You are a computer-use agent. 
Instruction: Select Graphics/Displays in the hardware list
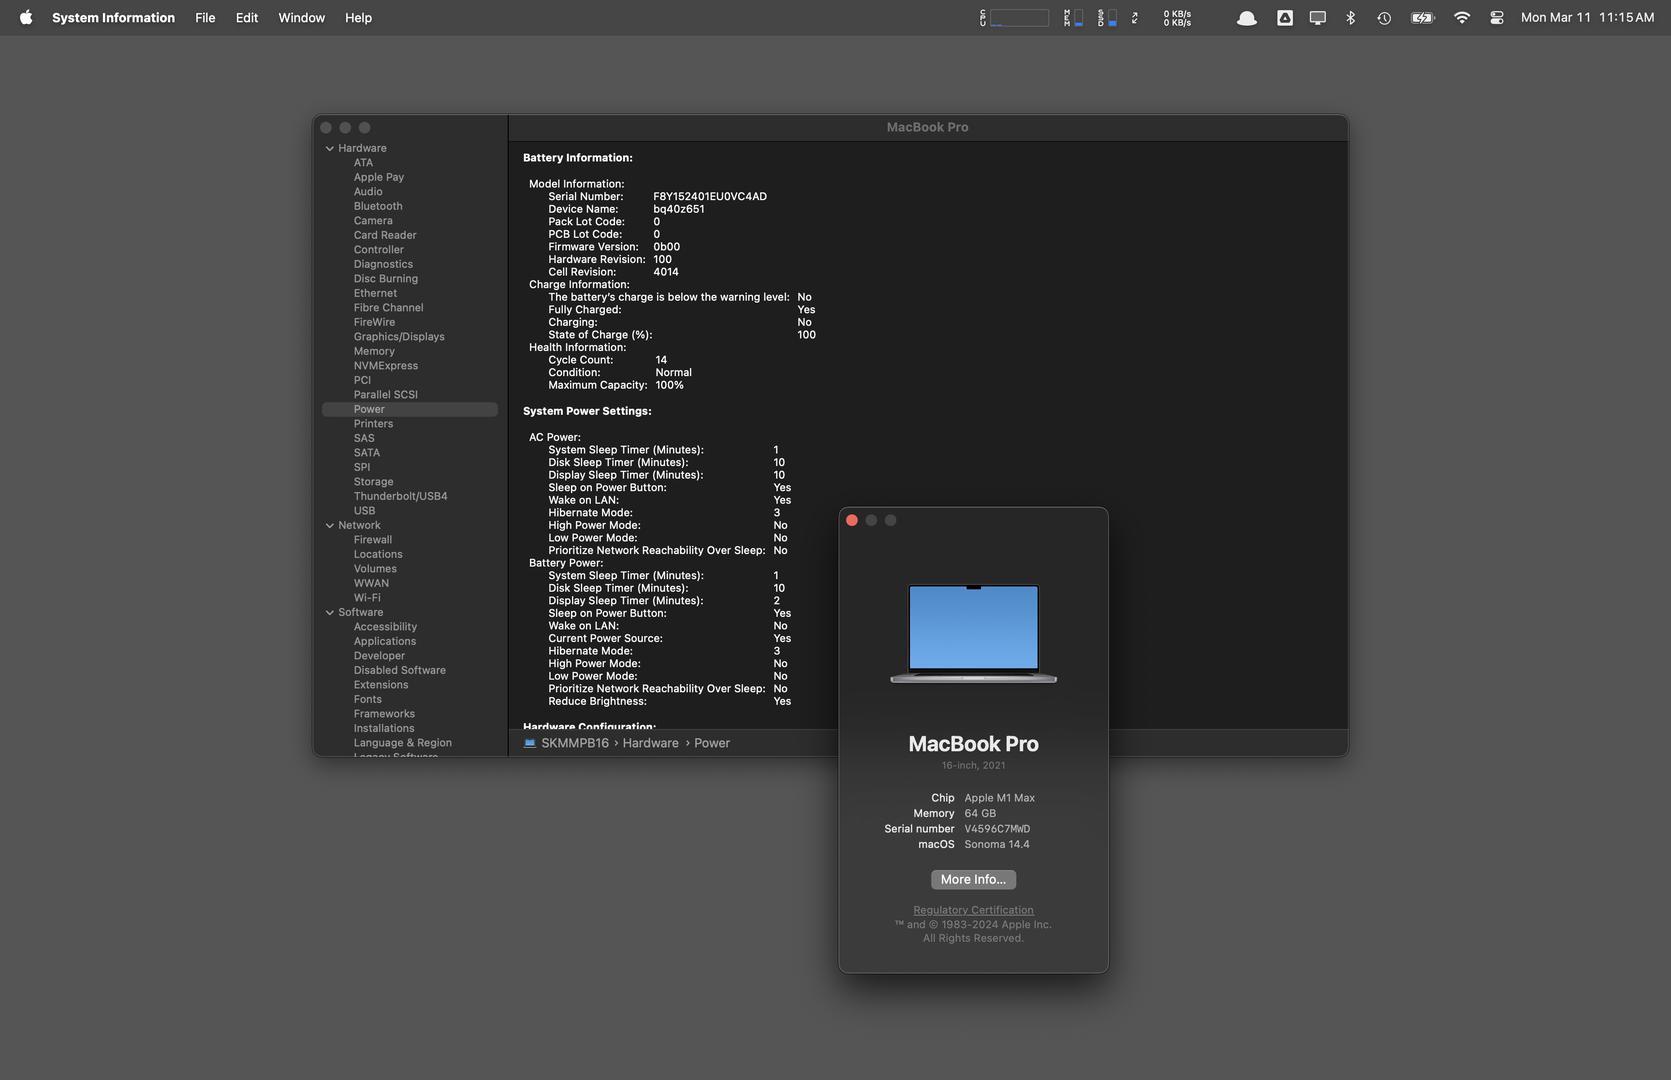(399, 337)
